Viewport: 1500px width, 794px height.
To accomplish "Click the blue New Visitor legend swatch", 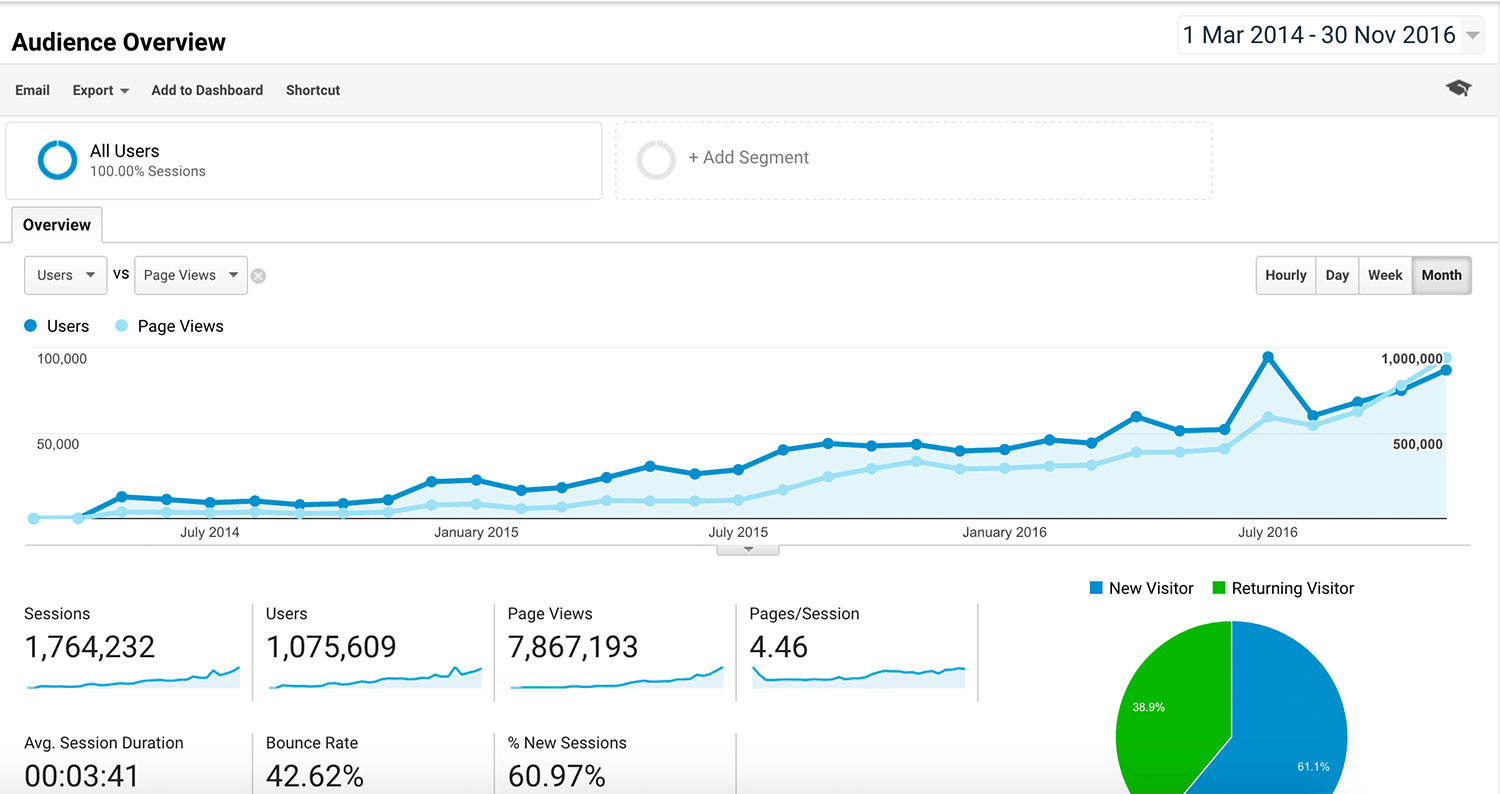I will (1096, 588).
